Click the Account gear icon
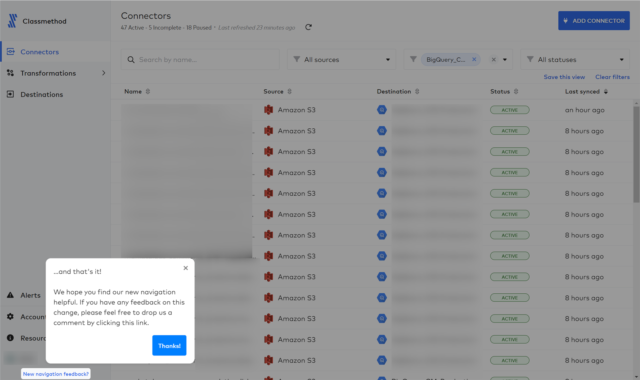640x380 pixels. coord(10,316)
